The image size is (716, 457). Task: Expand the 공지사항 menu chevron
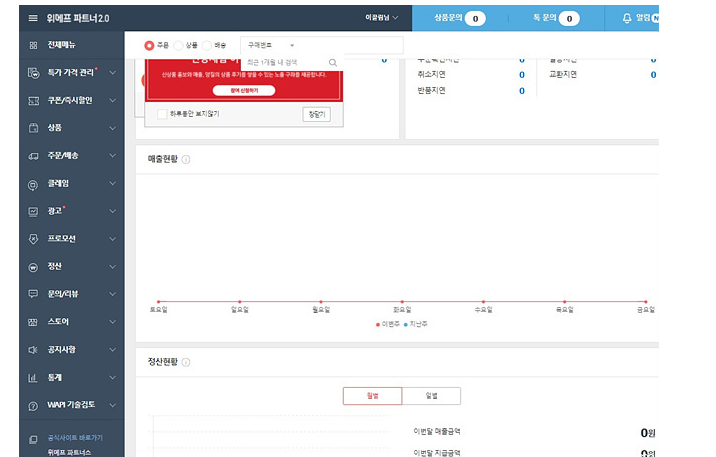pos(113,350)
